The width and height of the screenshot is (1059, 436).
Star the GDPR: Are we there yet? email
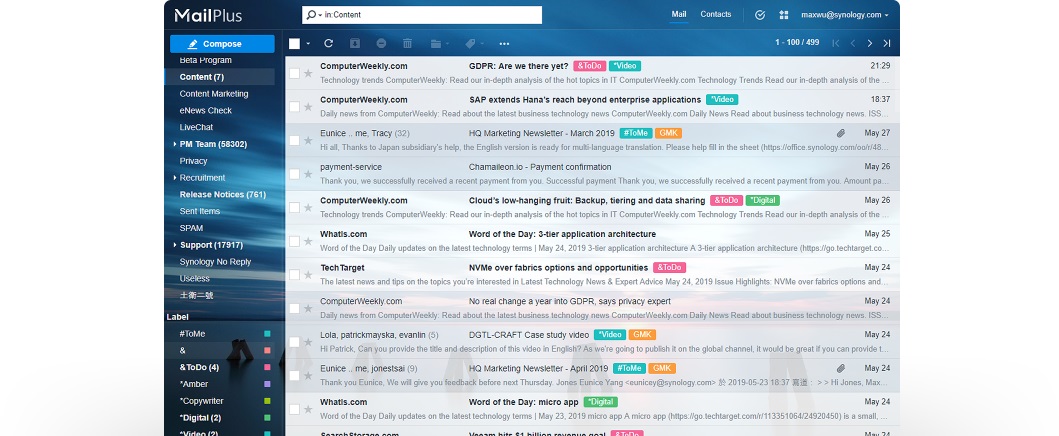click(x=308, y=73)
